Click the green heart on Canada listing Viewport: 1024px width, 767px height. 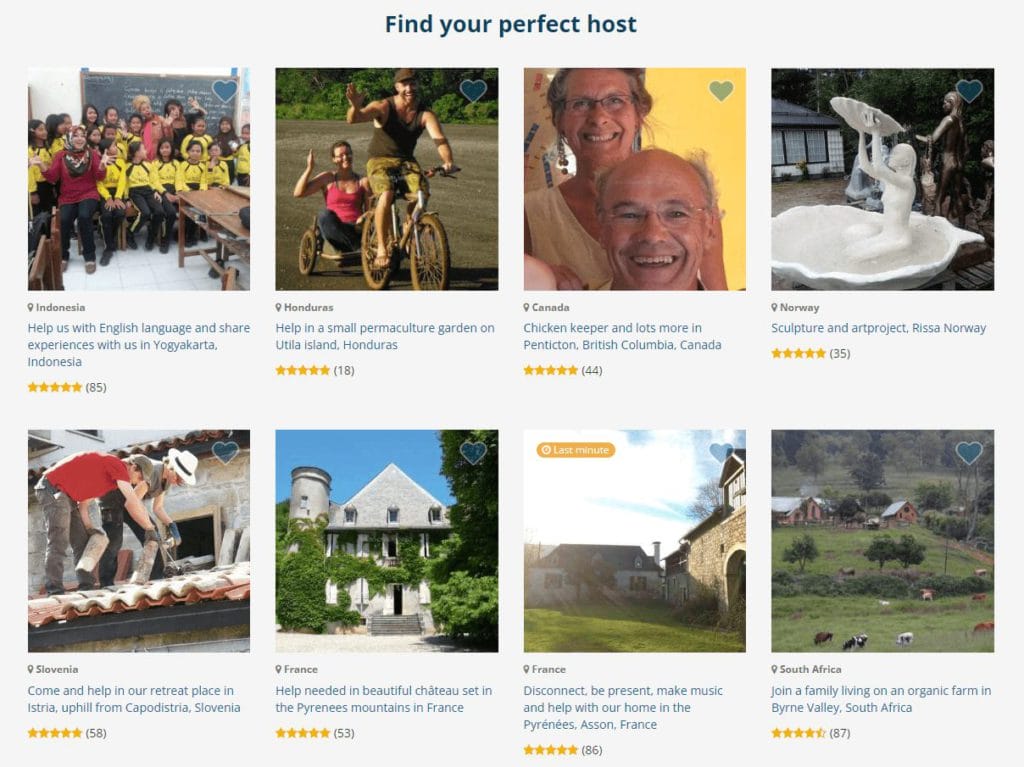pos(721,91)
